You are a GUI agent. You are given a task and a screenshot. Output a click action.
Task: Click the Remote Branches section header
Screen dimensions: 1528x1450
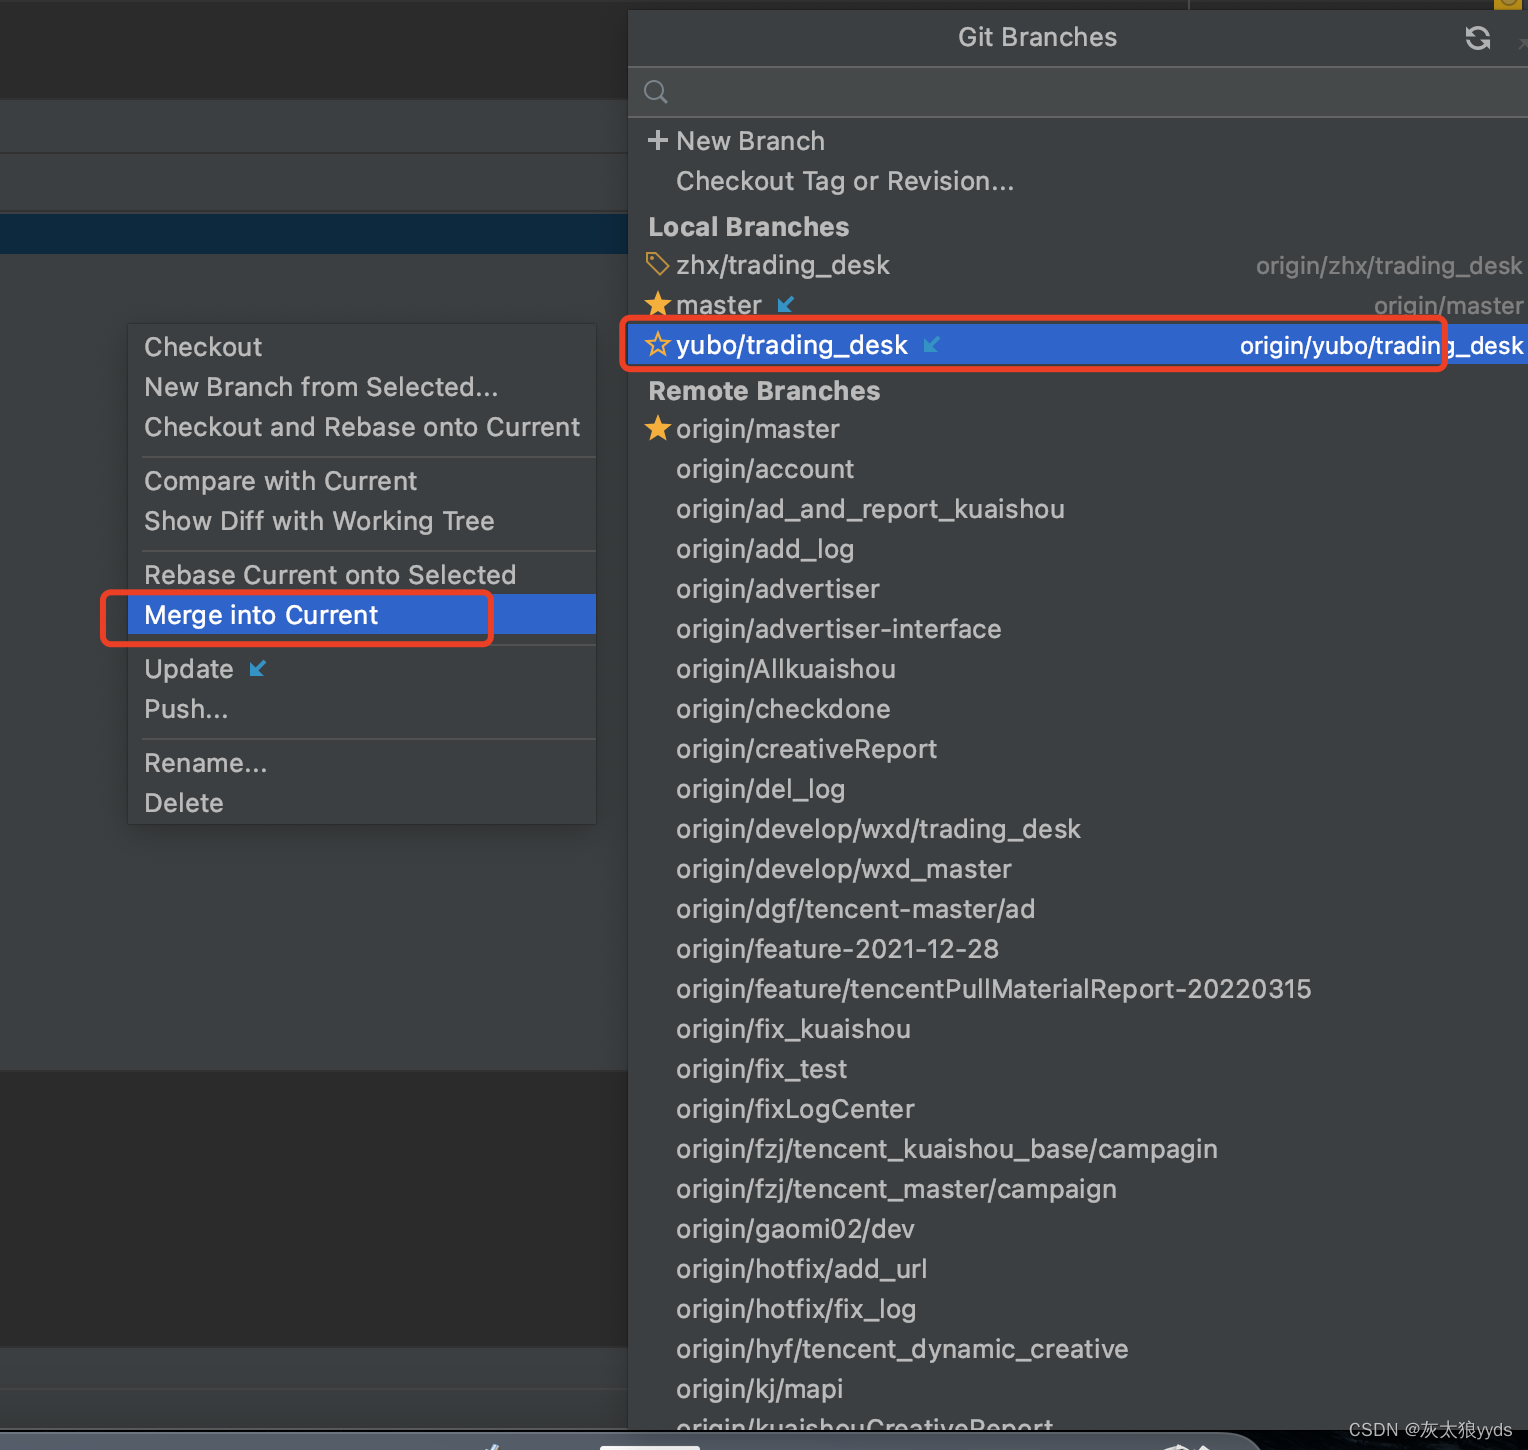[764, 391]
